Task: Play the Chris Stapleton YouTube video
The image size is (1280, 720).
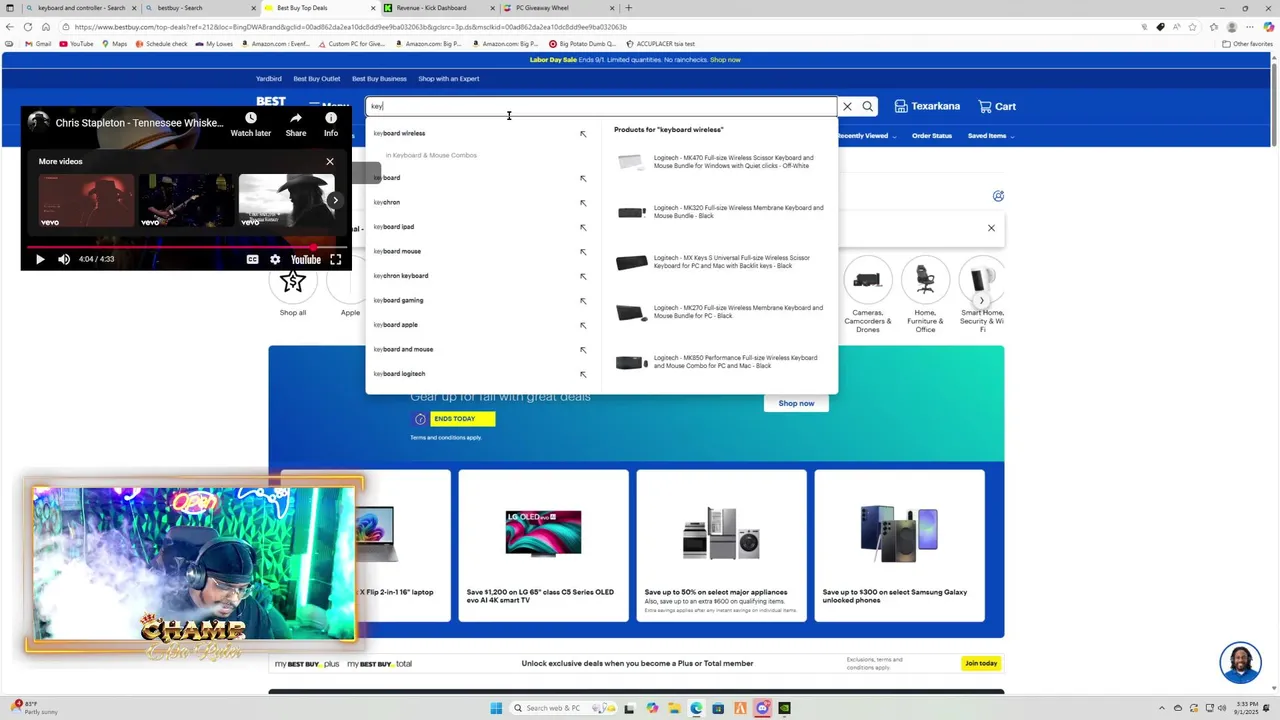Action: (40, 259)
